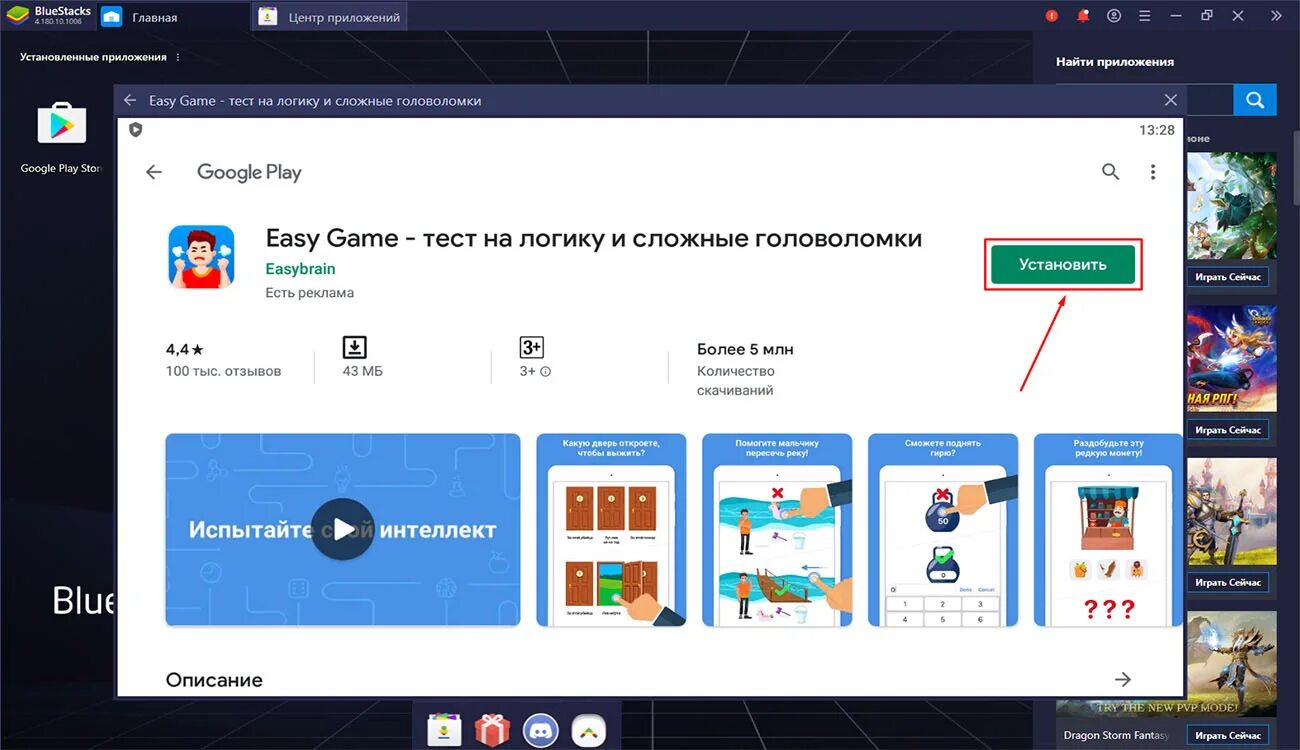Viewport: 1300px width, 750px height.
Task: Open the Раздобудьте эту редкую монету screenshot
Action: (1108, 530)
